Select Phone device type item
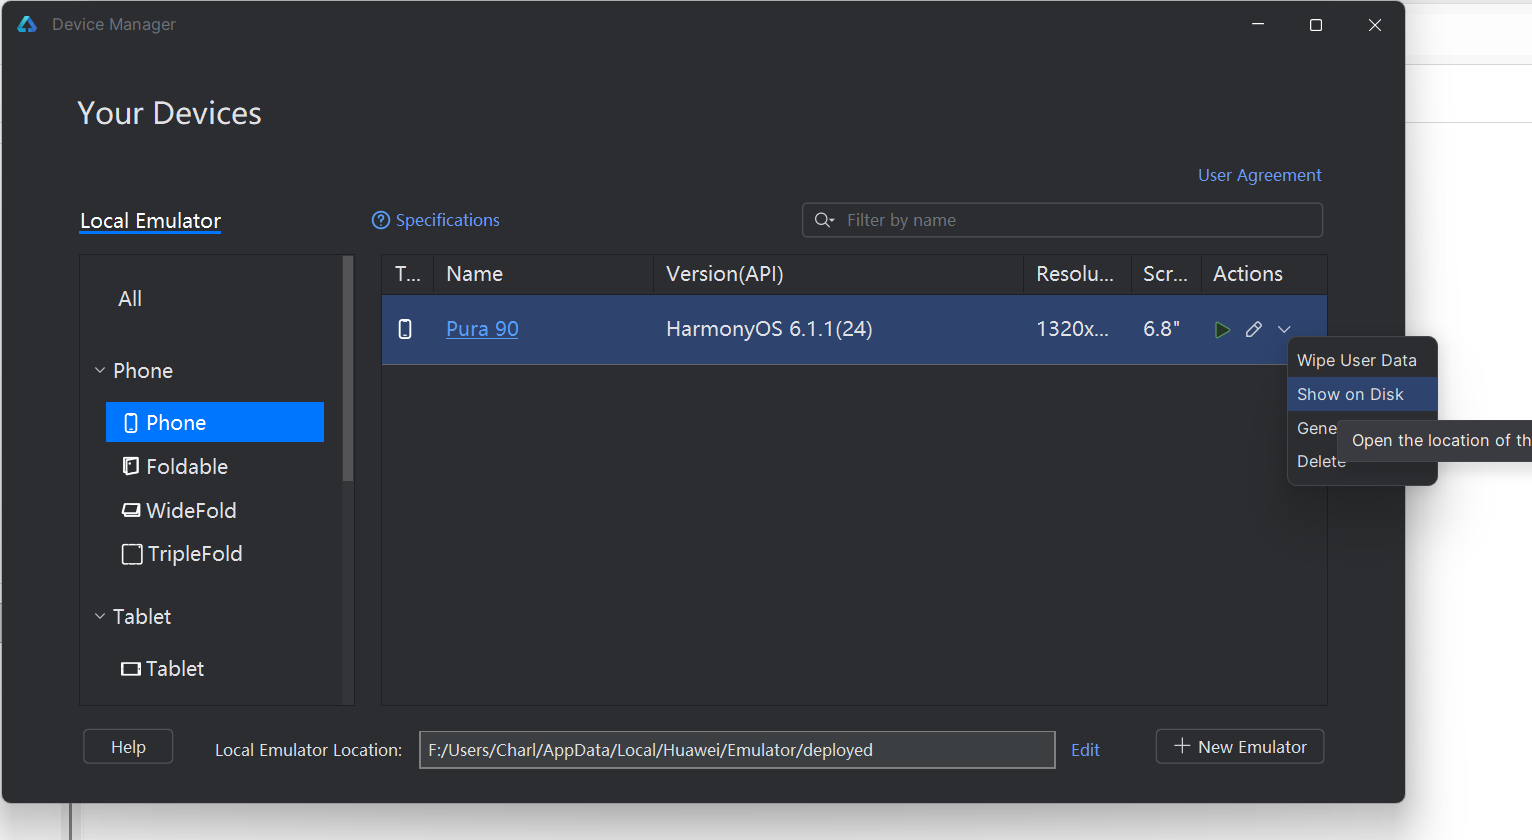The width and height of the screenshot is (1532, 840). [215, 422]
